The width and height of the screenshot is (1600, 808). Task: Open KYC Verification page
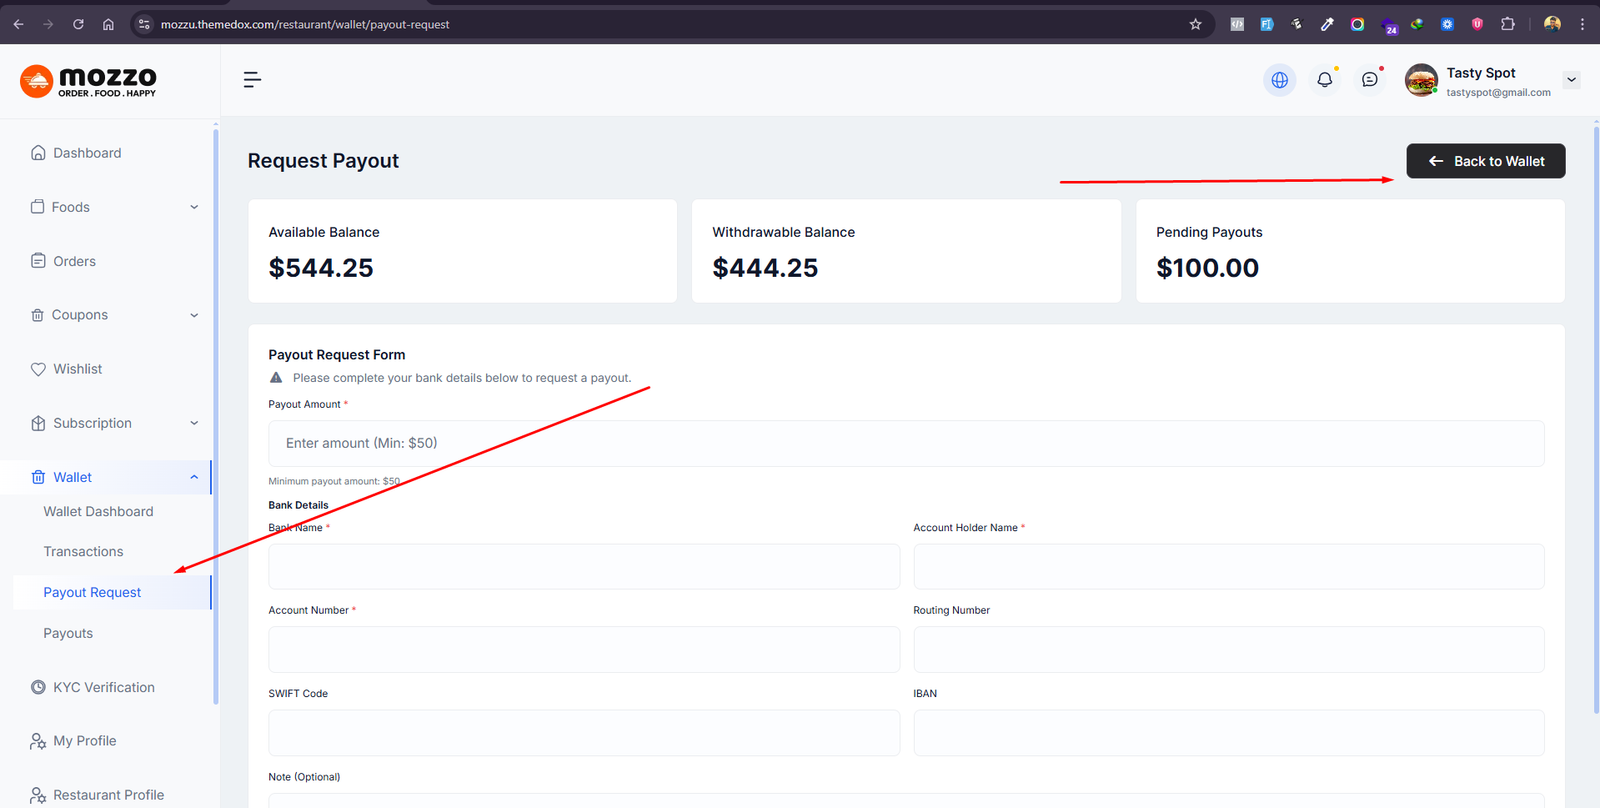103,687
